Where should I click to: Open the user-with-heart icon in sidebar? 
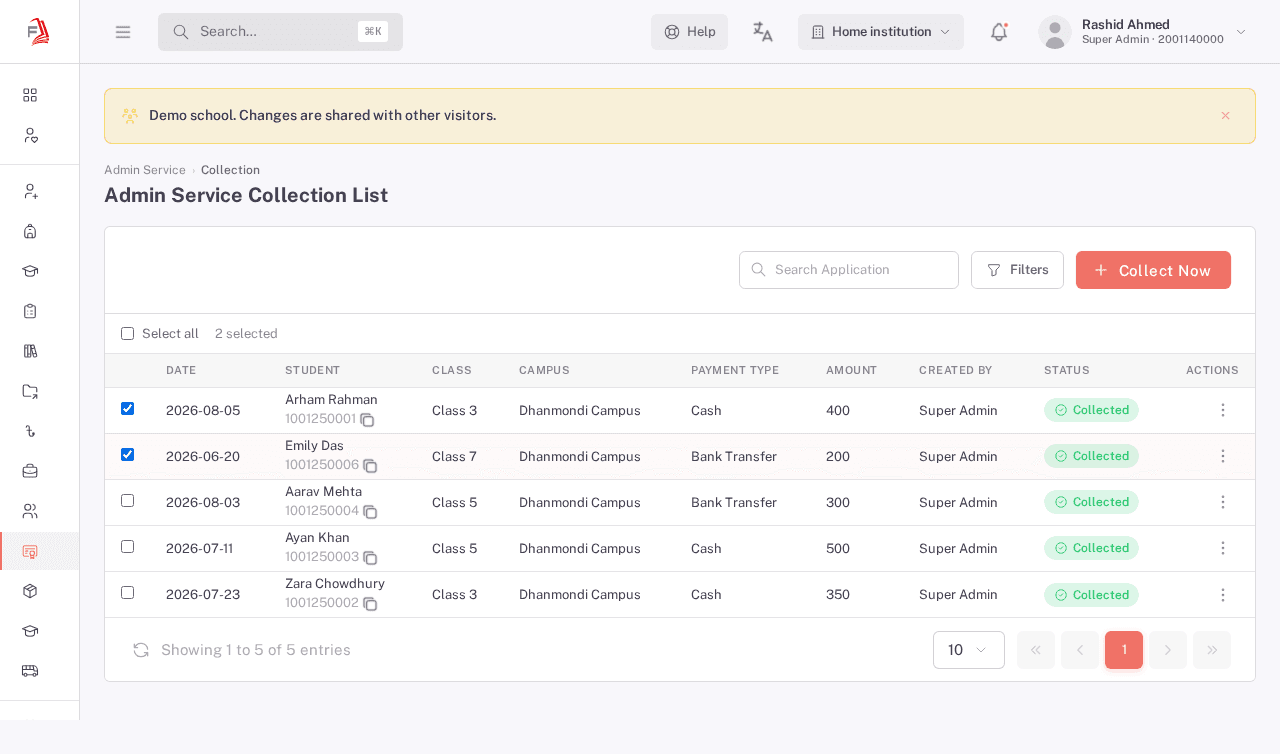coord(30,135)
